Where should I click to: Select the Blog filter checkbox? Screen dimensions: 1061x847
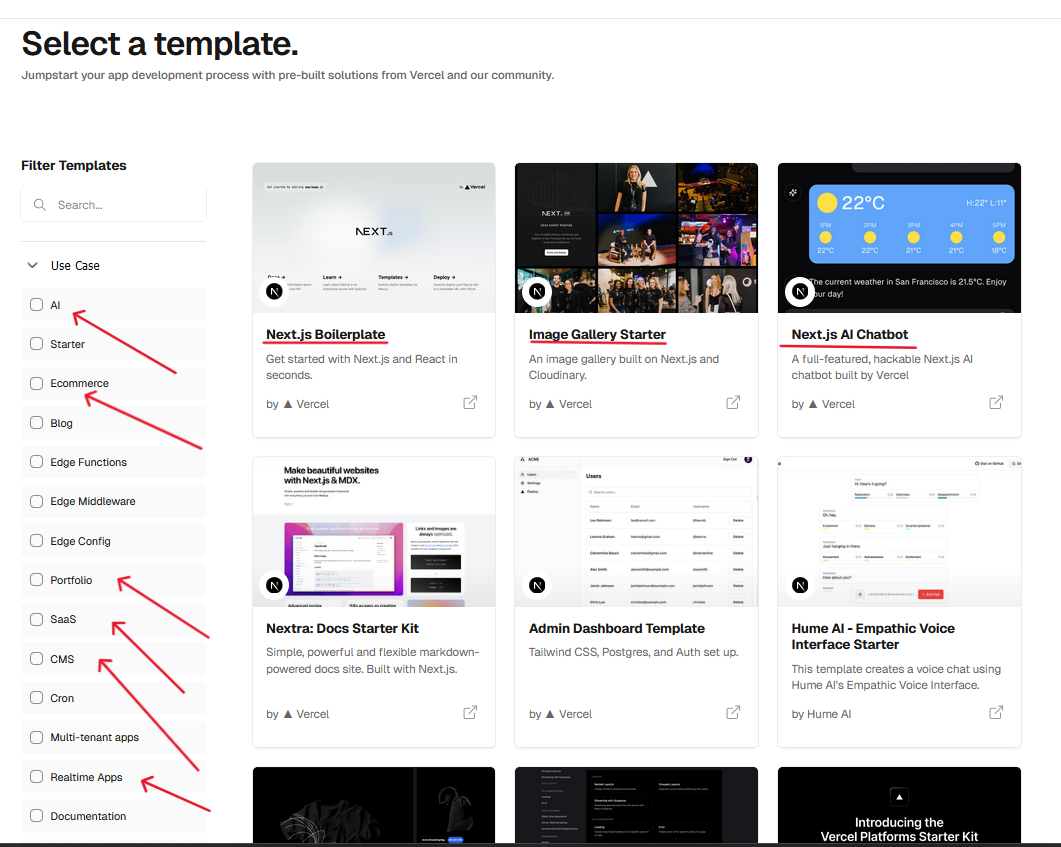(x=37, y=423)
